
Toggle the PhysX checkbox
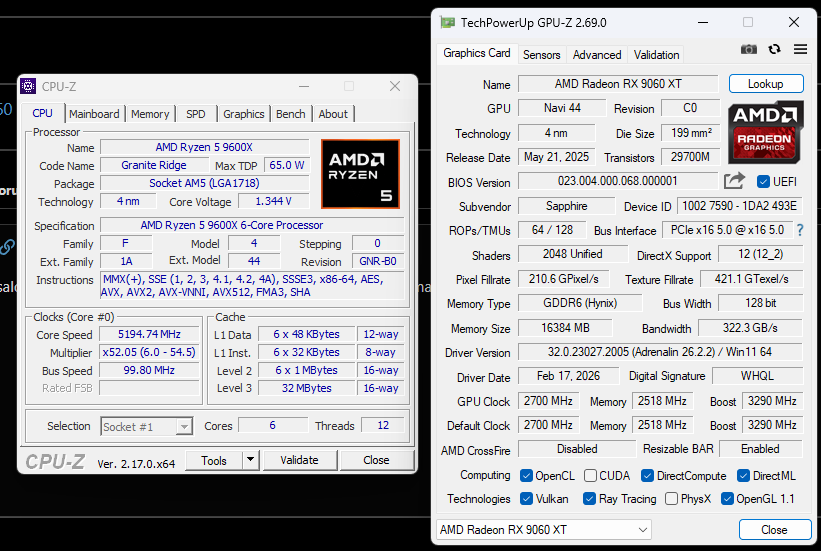(x=671, y=499)
